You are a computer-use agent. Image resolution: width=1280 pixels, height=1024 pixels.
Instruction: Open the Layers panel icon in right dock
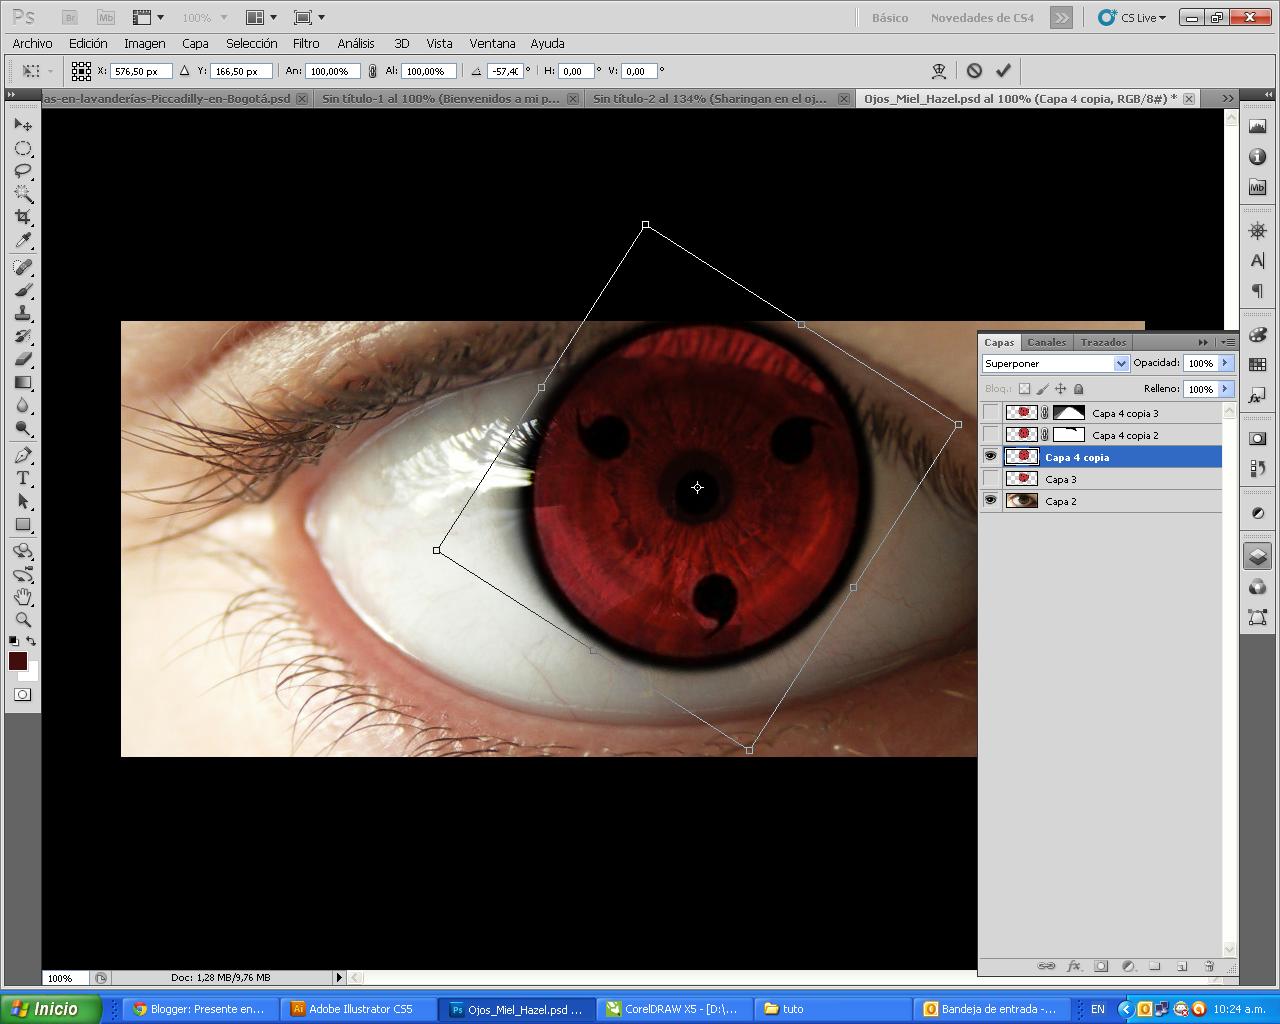click(x=1258, y=557)
